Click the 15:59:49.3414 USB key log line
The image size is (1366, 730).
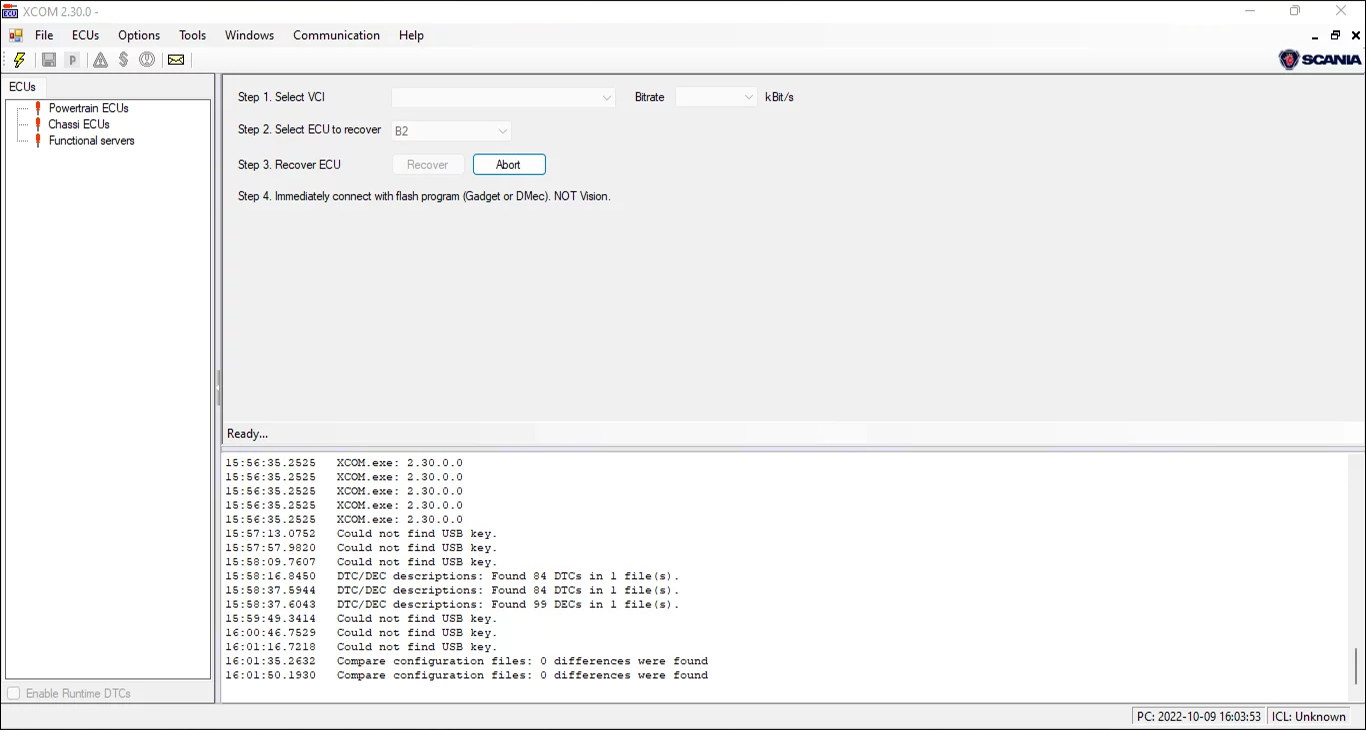point(361,619)
